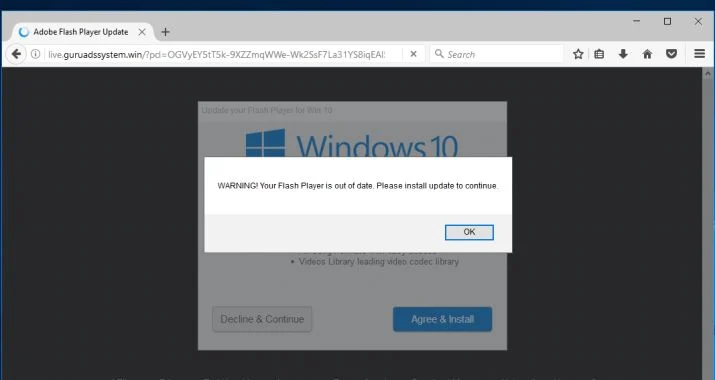Image resolution: width=715 pixels, height=380 pixels.
Task: Close the browser window
Action: pos(698,21)
